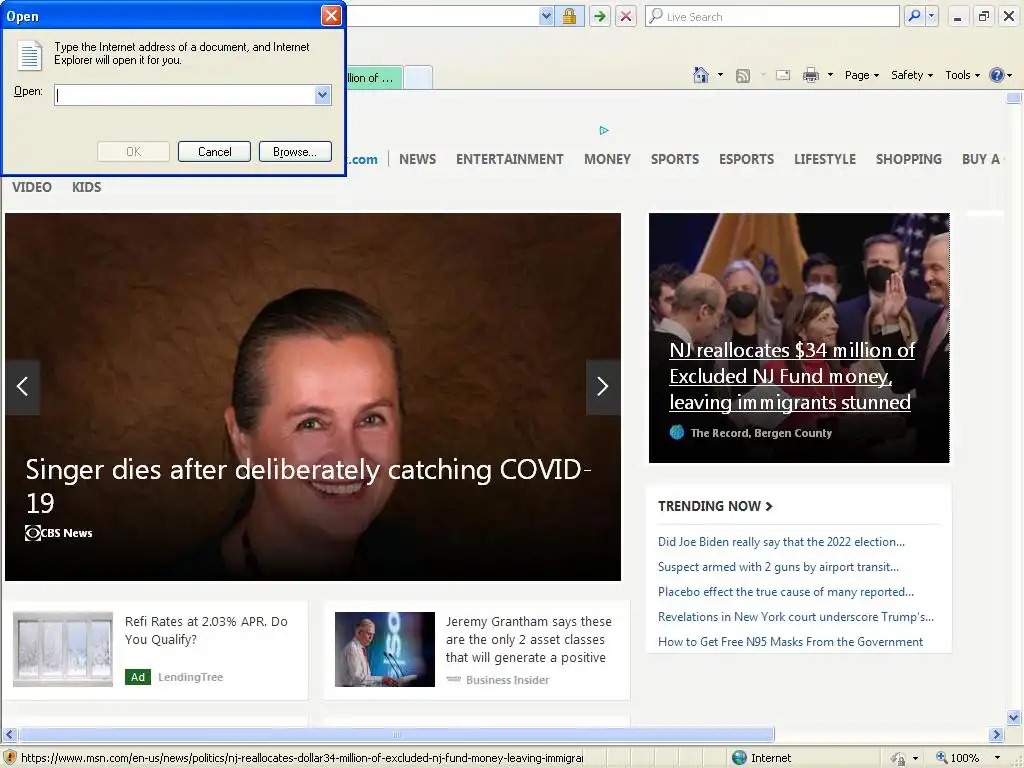The width and height of the screenshot is (1024, 768).
Task: Click the horizontal scrollbar thumb
Action: [x=396, y=735]
